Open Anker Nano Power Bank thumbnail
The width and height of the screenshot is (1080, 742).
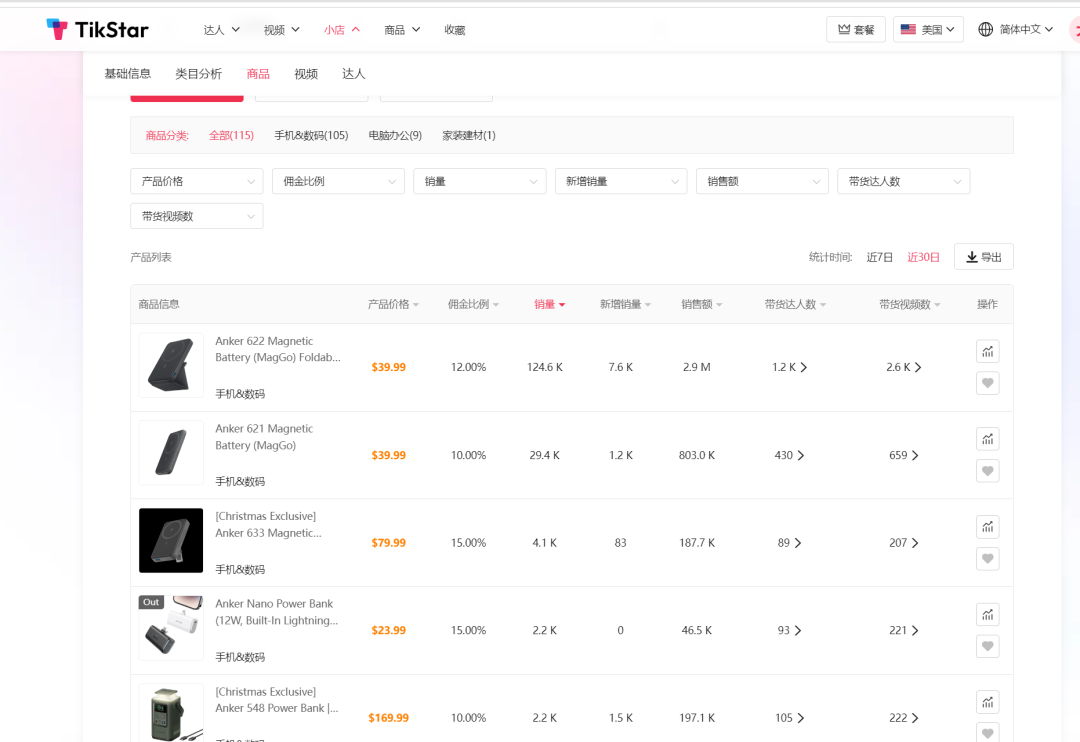tap(171, 628)
